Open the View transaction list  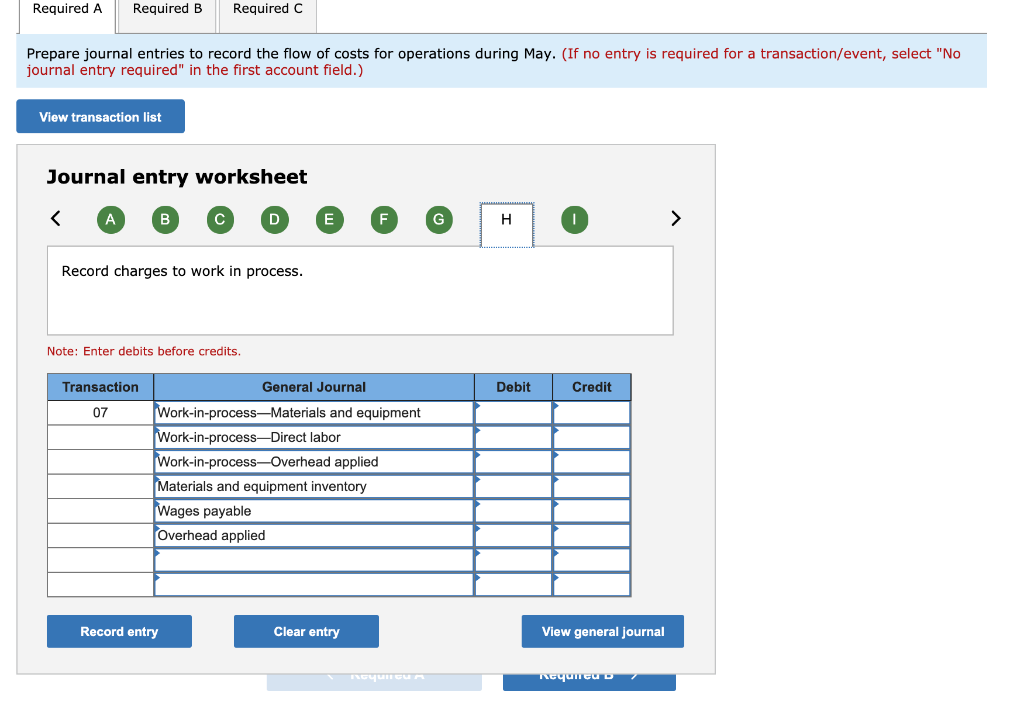pos(100,116)
